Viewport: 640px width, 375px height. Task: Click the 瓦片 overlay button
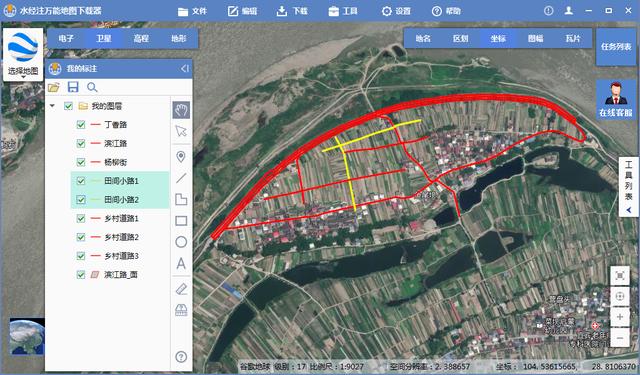(573, 38)
